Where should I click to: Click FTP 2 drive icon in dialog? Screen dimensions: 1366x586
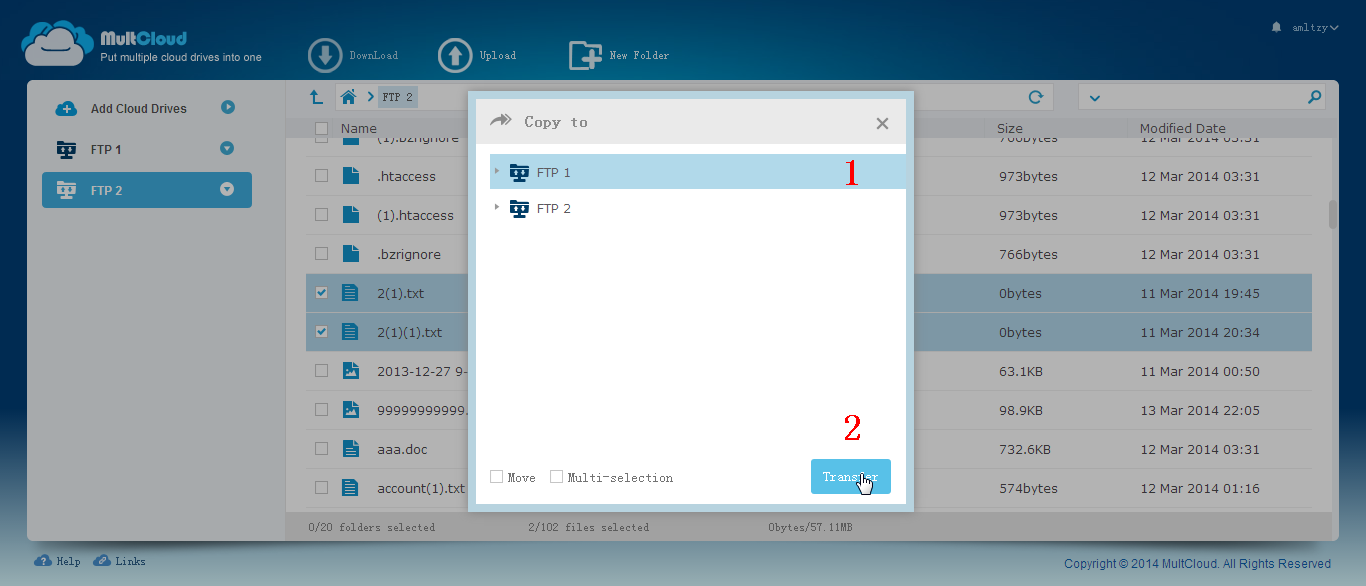pyautogui.click(x=519, y=208)
